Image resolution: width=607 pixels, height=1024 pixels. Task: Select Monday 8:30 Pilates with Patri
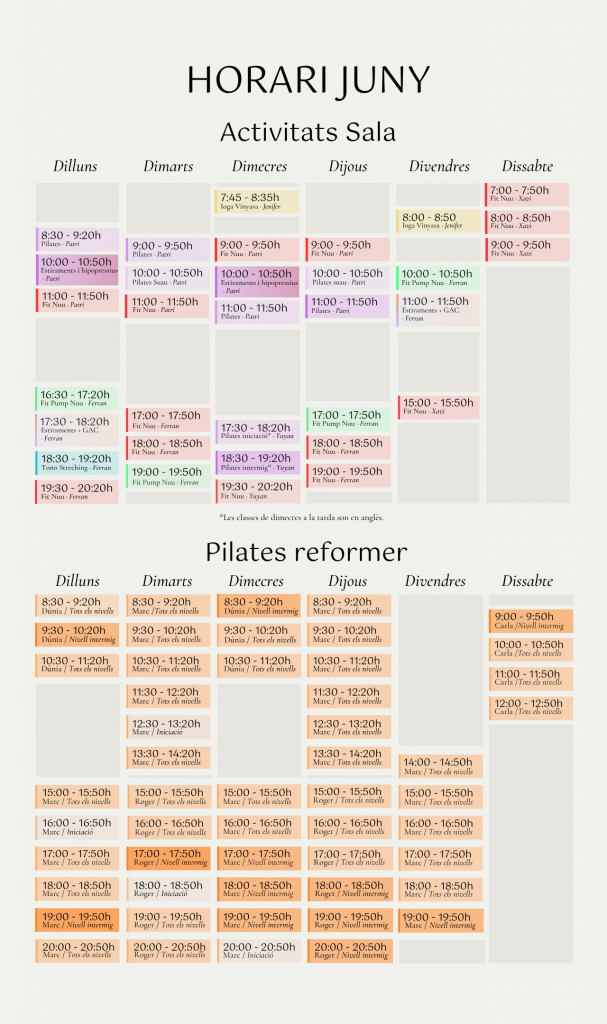pyautogui.click(x=77, y=239)
